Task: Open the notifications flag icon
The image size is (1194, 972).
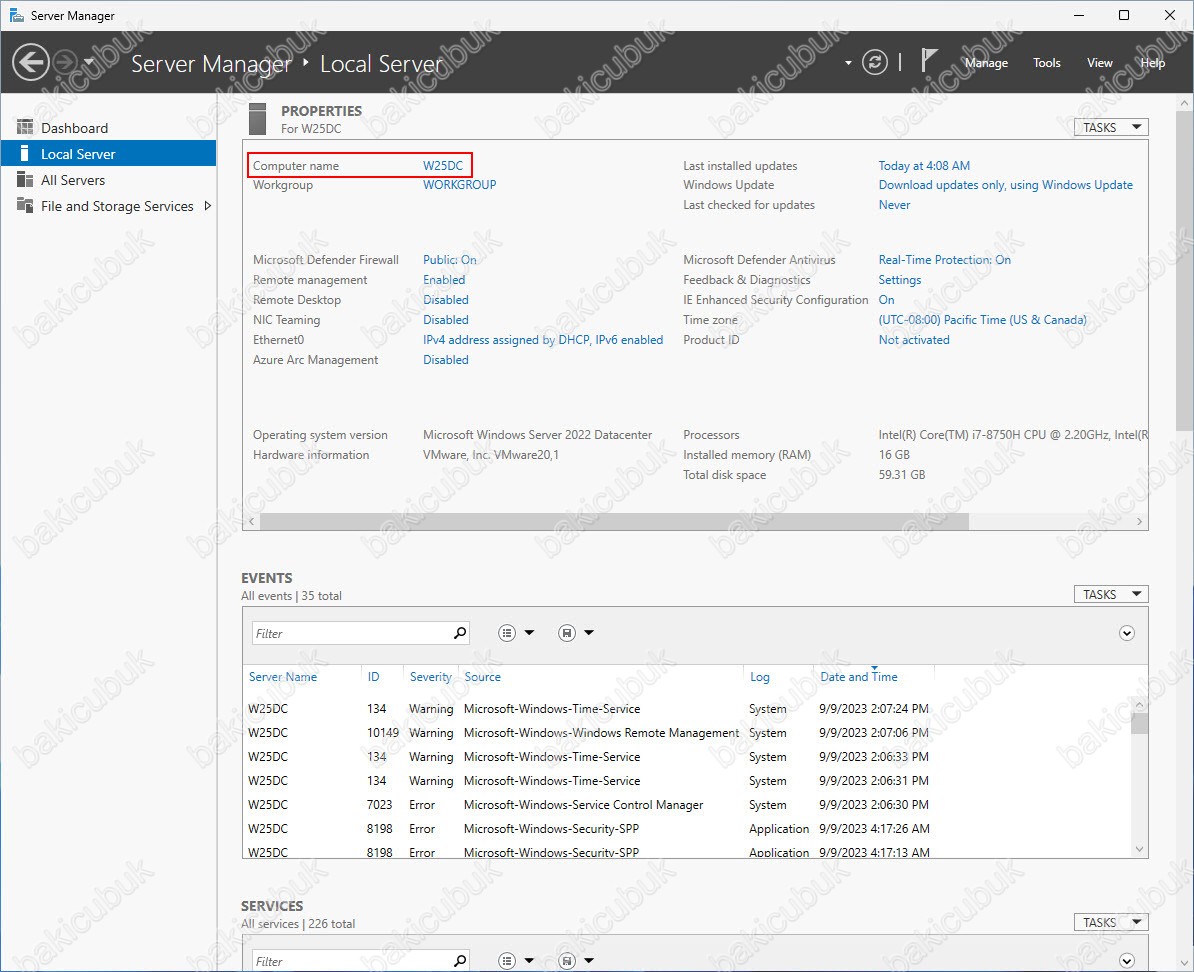Action: point(929,62)
